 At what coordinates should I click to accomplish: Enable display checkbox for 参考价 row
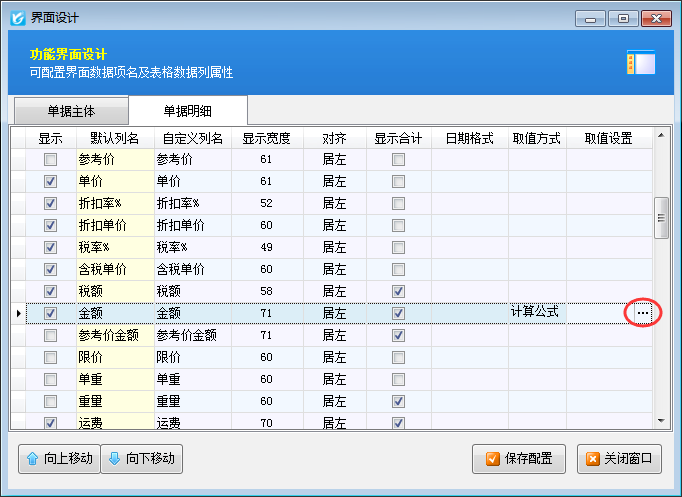point(50,160)
